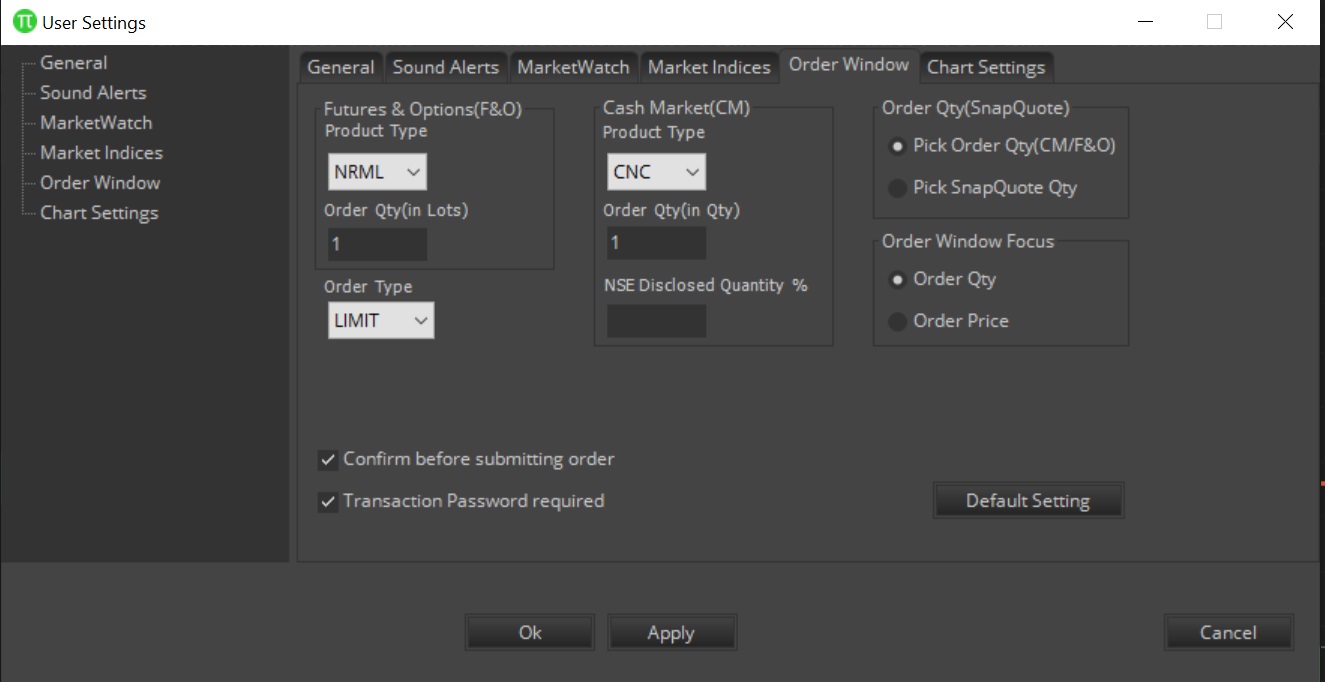Viewport: 1326px width, 682px height.
Task: Click the Pi app icon in title bar
Action: (24, 21)
